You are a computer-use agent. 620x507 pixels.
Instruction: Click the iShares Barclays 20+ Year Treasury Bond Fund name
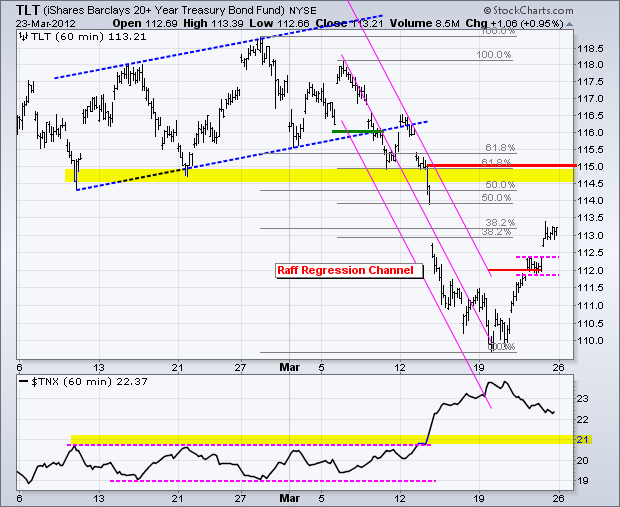(164, 10)
